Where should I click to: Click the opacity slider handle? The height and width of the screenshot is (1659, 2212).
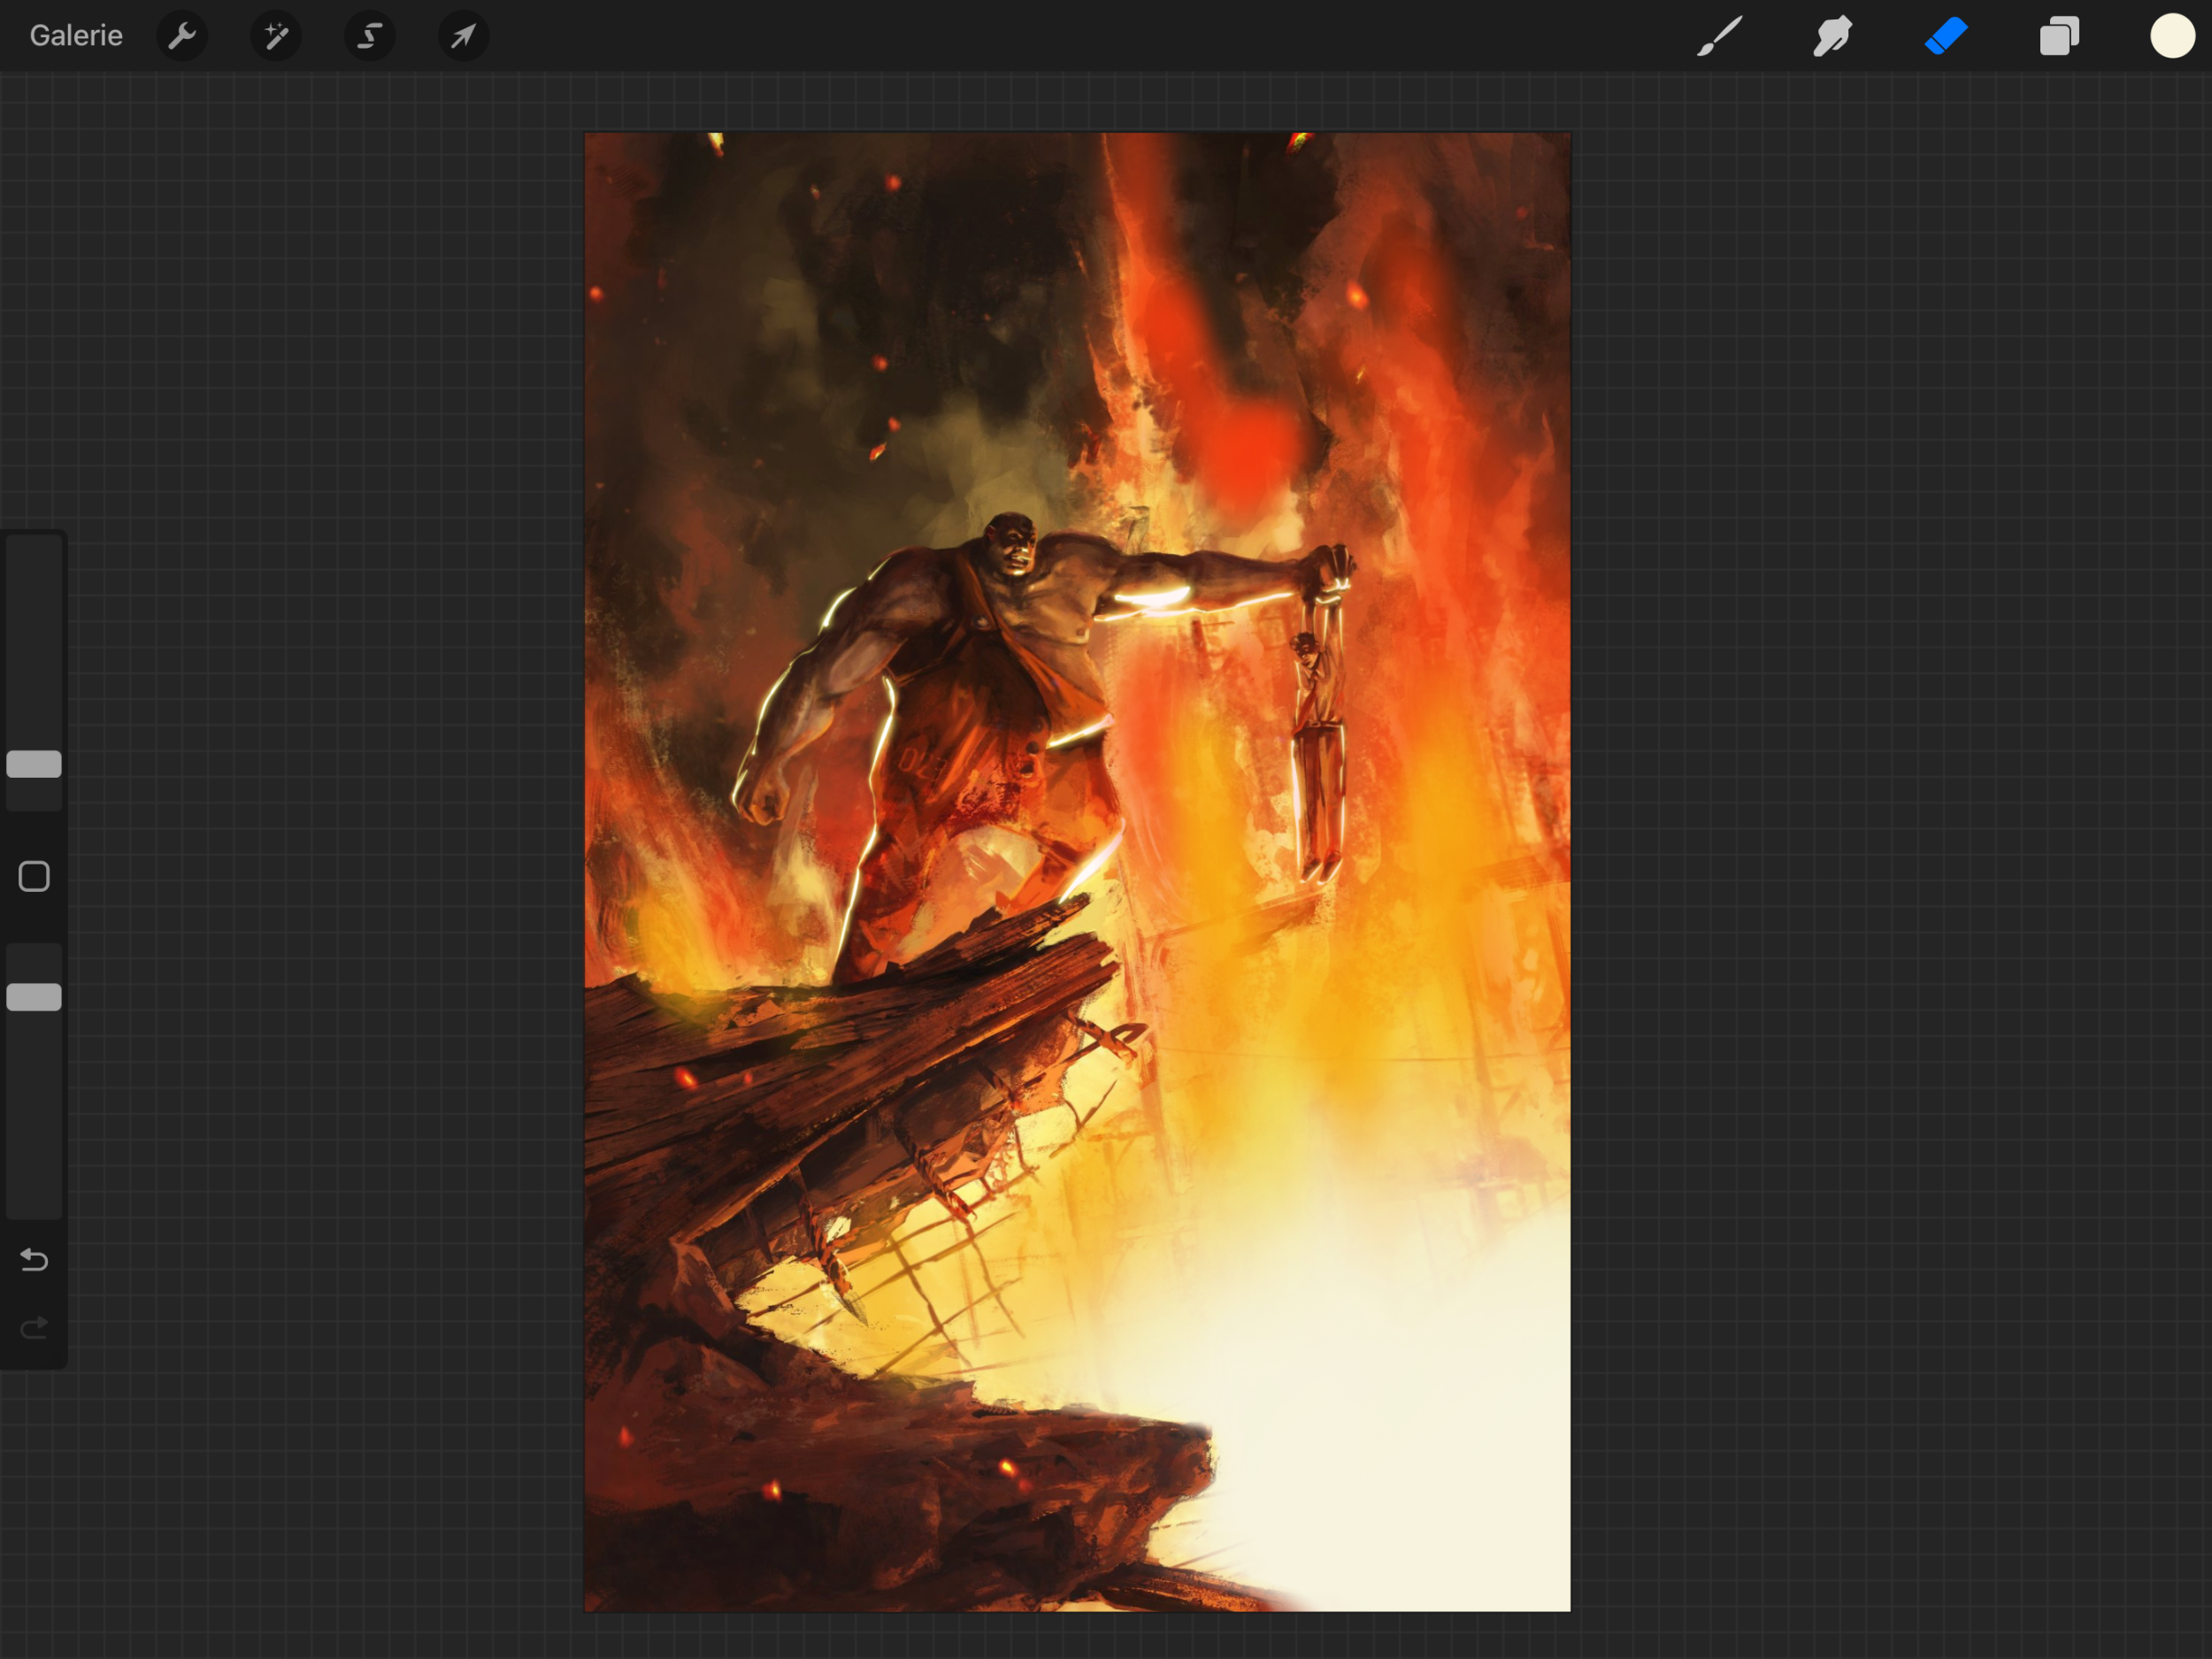click(x=34, y=997)
